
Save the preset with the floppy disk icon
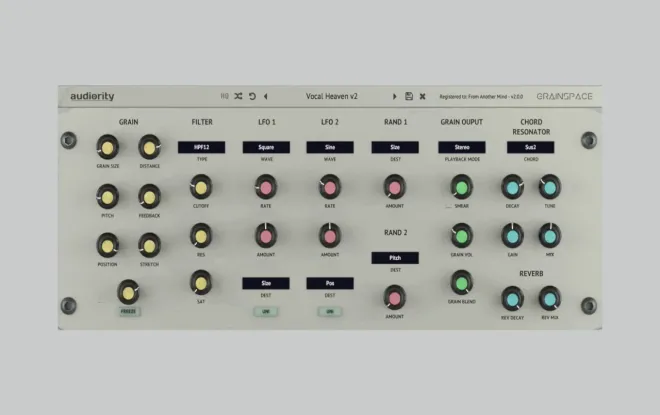coord(409,96)
